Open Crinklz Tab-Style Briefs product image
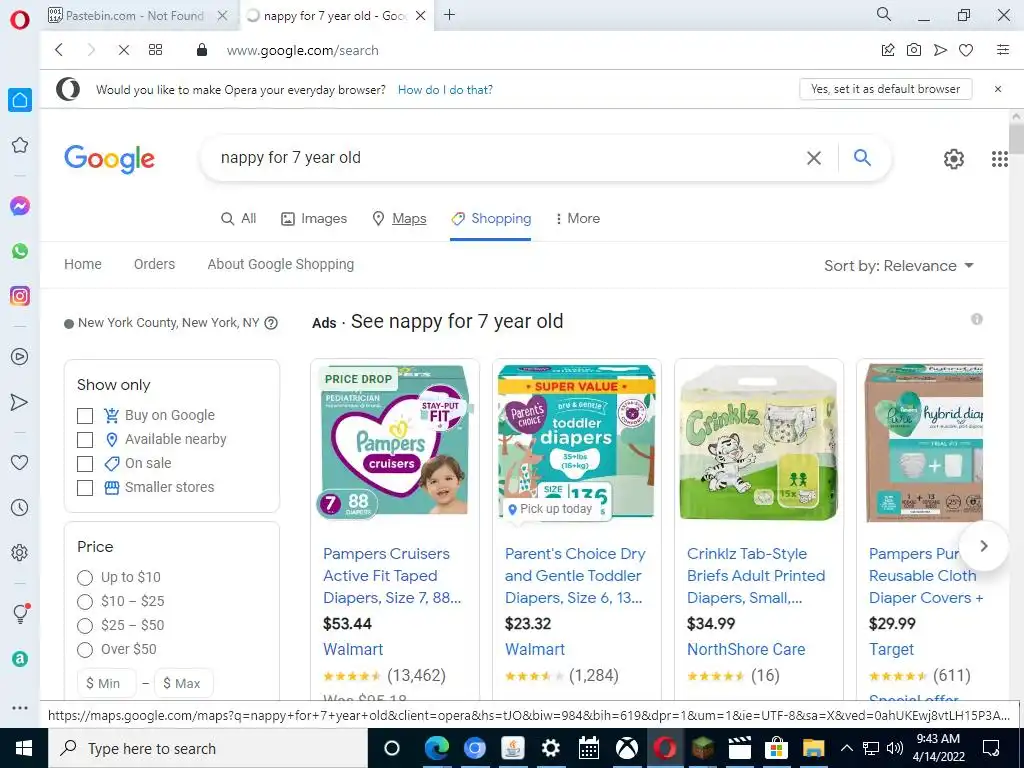Image resolution: width=1024 pixels, height=768 pixels. (758, 443)
